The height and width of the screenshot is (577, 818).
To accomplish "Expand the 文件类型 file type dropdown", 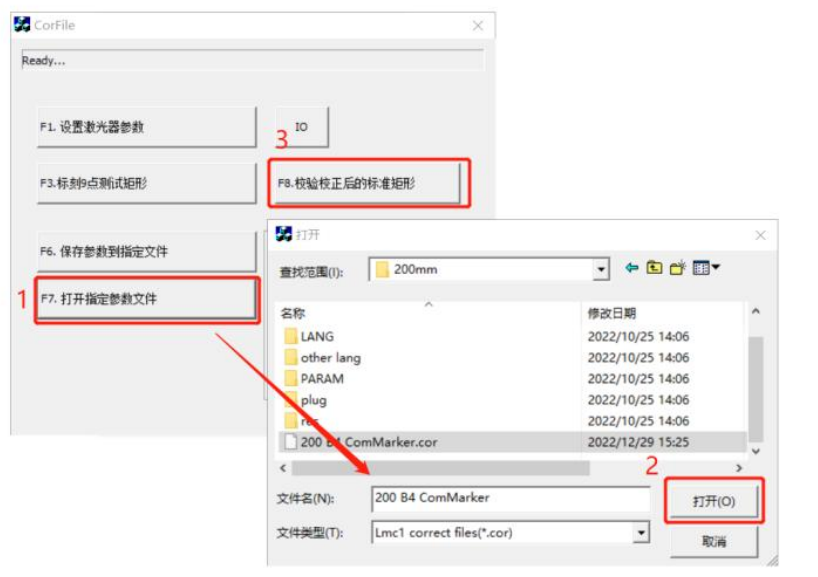I will tap(640, 533).
